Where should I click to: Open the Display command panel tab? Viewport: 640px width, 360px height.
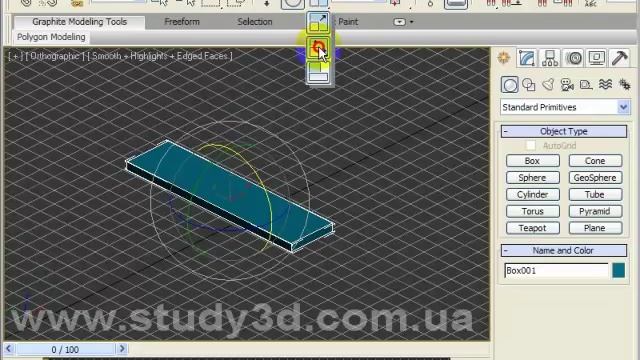pos(596,58)
